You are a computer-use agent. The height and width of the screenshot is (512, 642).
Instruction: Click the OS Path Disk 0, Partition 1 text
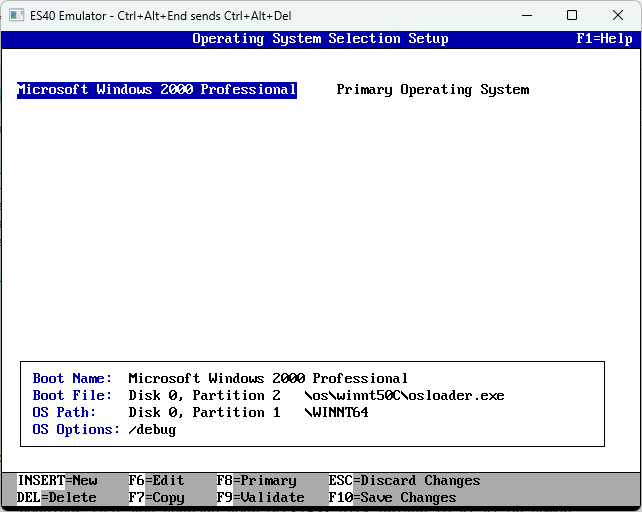click(204, 412)
